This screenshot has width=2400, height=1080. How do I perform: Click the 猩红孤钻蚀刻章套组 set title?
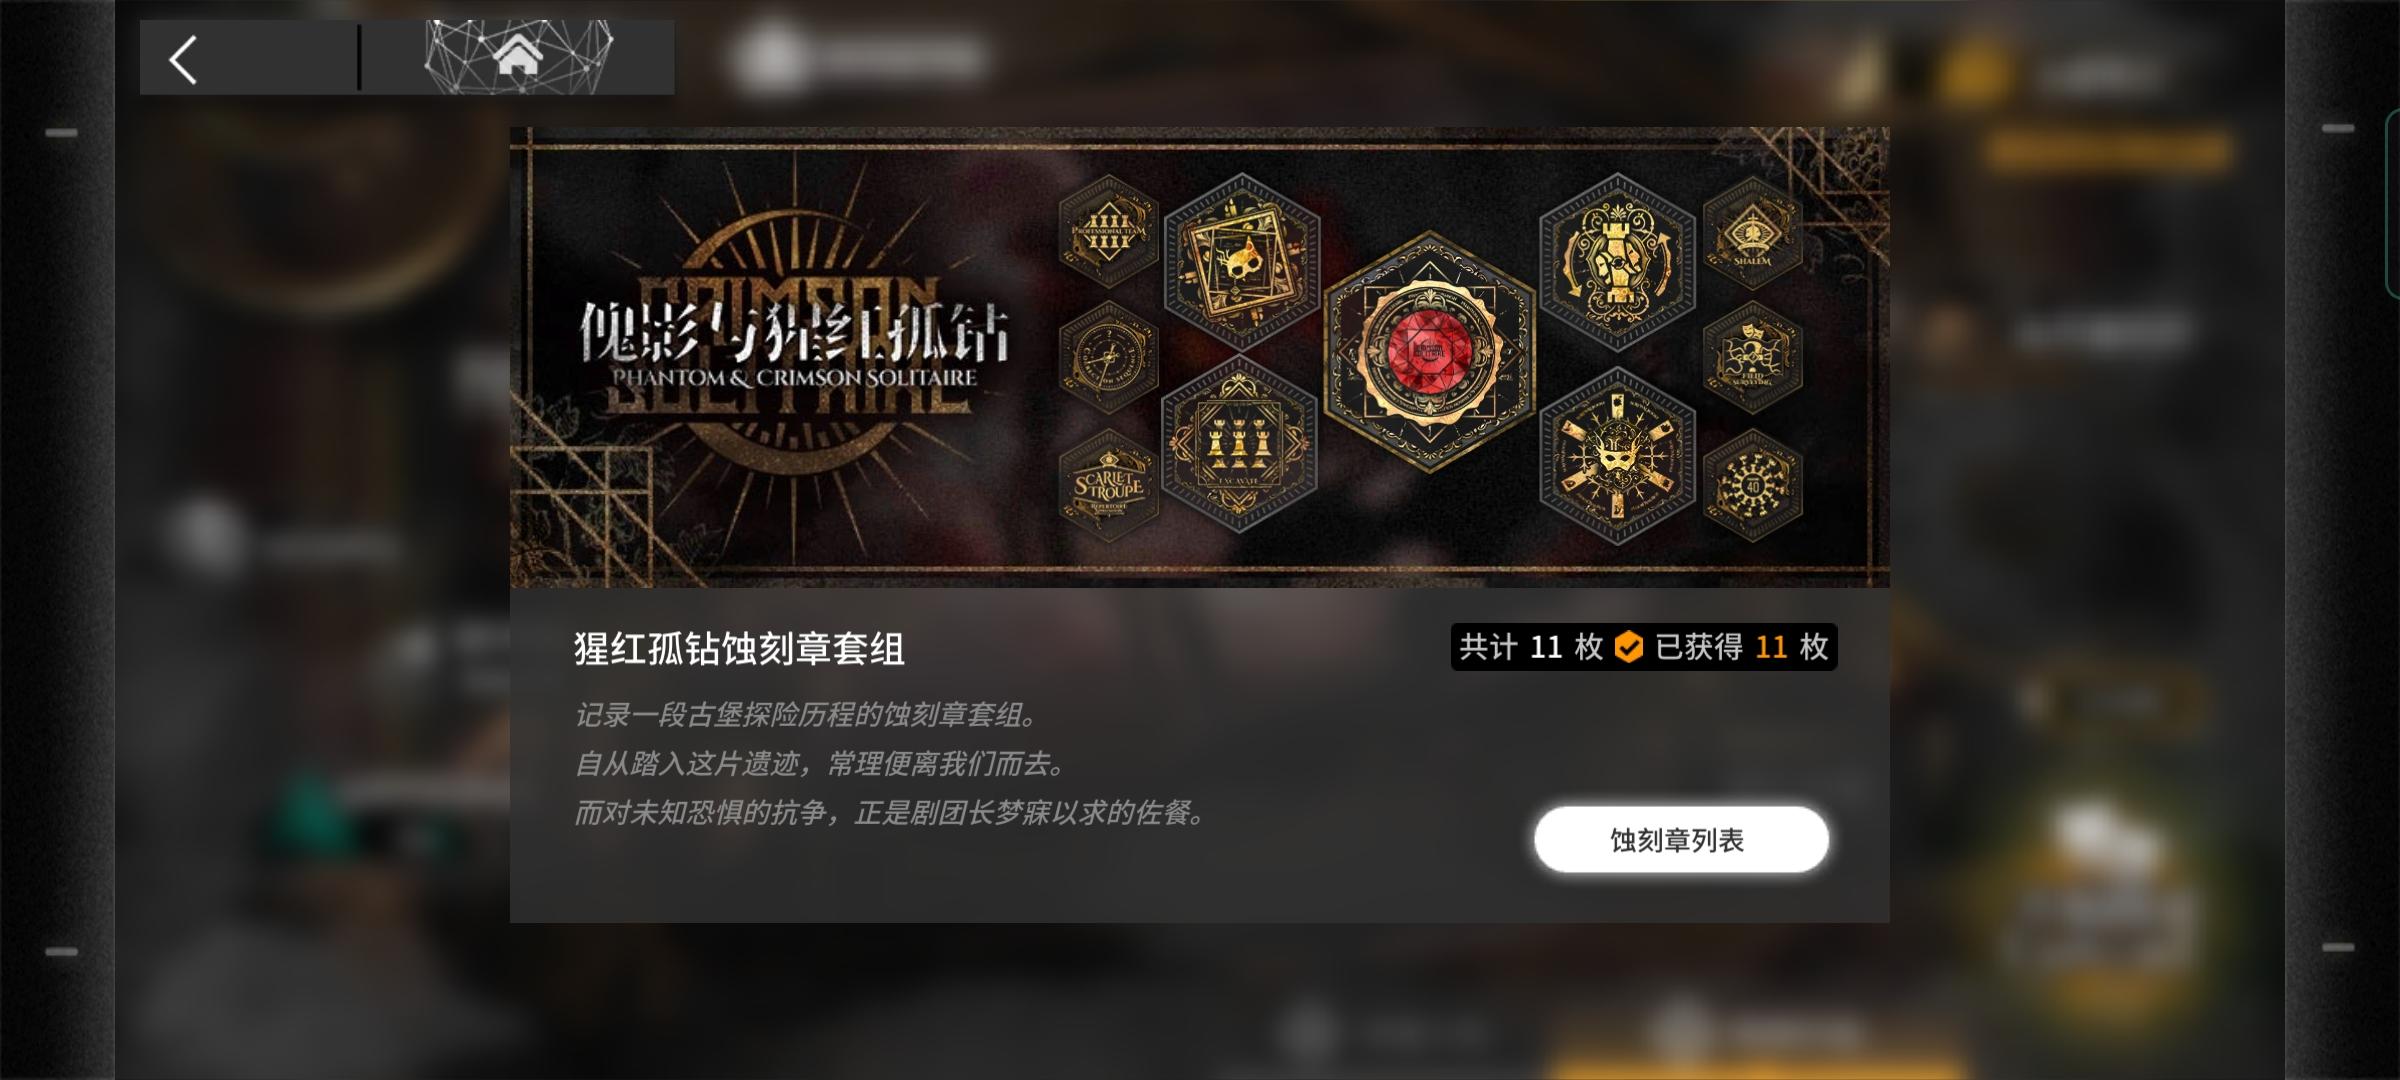click(739, 649)
